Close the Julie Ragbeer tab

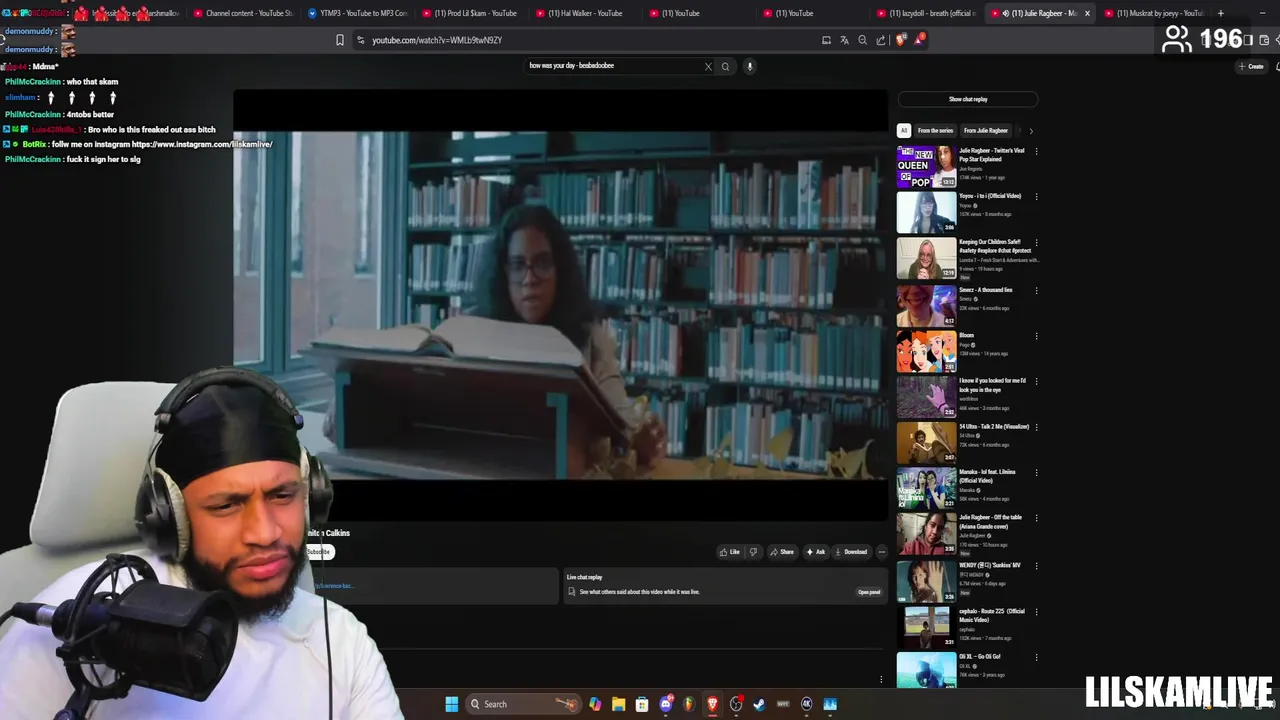click(1087, 13)
